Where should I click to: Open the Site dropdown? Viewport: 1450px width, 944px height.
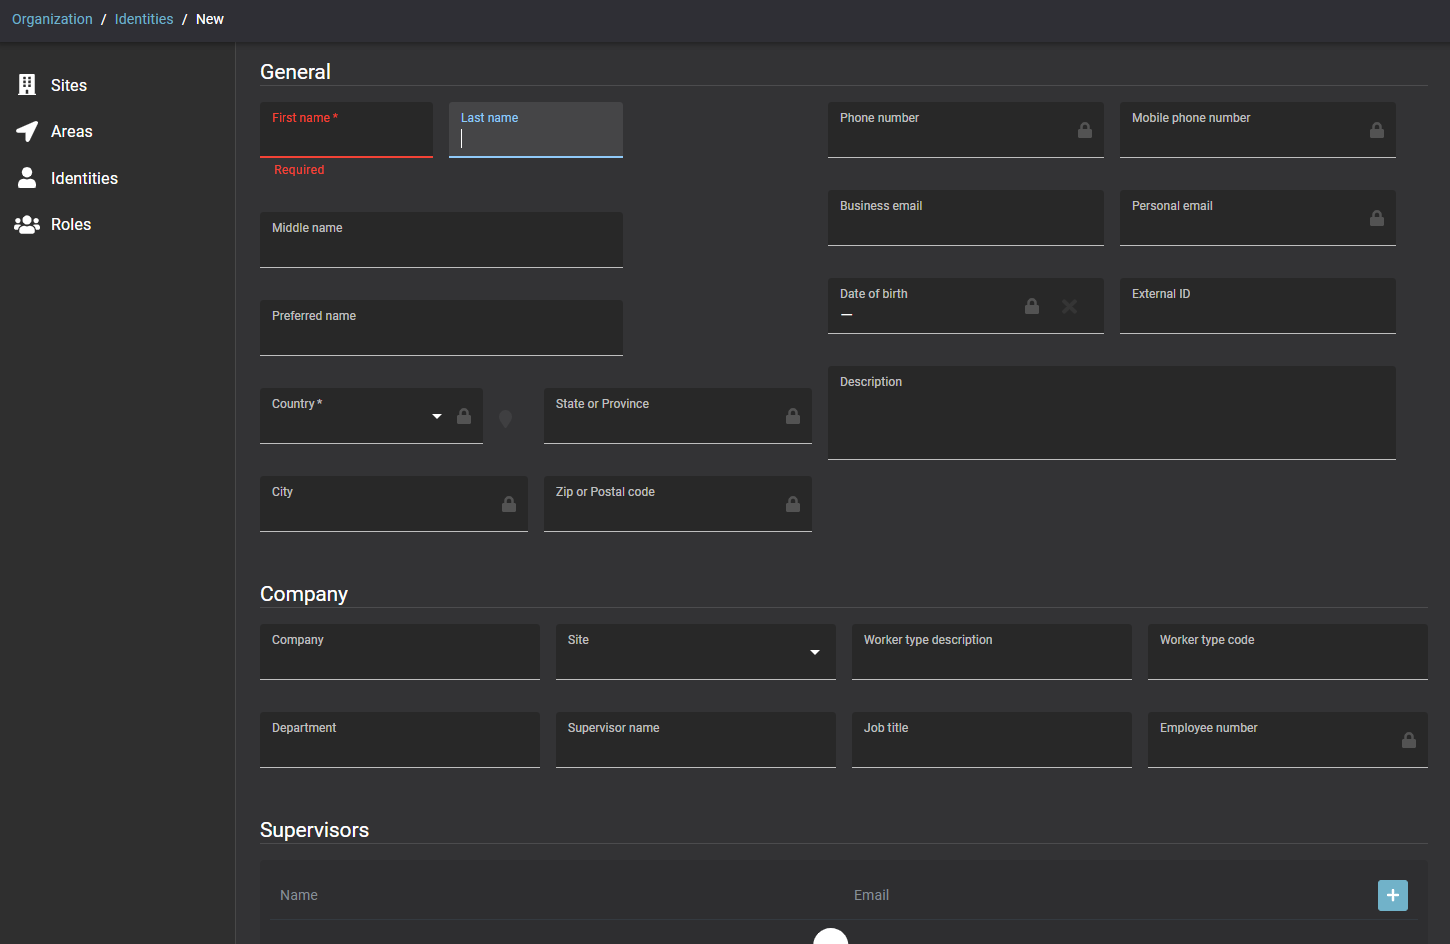coord(696,652)
